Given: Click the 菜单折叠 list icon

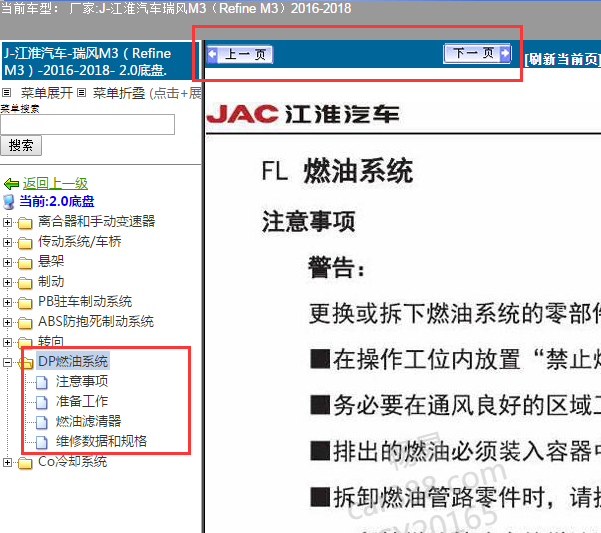Looking at the screenshot, I should [x=81, y=93].
